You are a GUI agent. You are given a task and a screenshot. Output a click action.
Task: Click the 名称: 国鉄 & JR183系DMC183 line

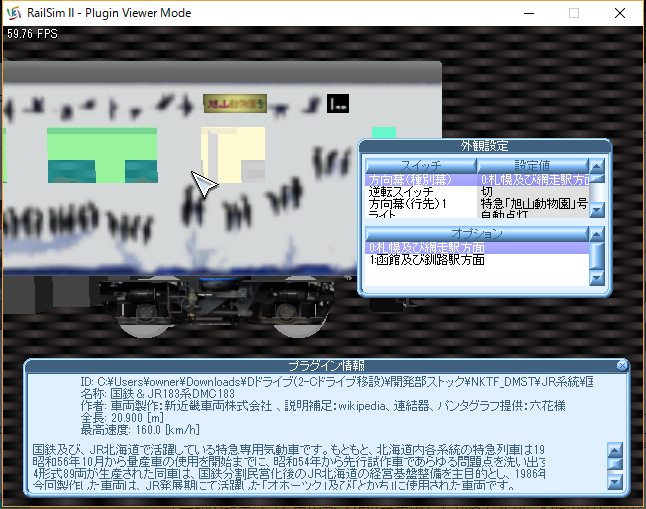157,394
